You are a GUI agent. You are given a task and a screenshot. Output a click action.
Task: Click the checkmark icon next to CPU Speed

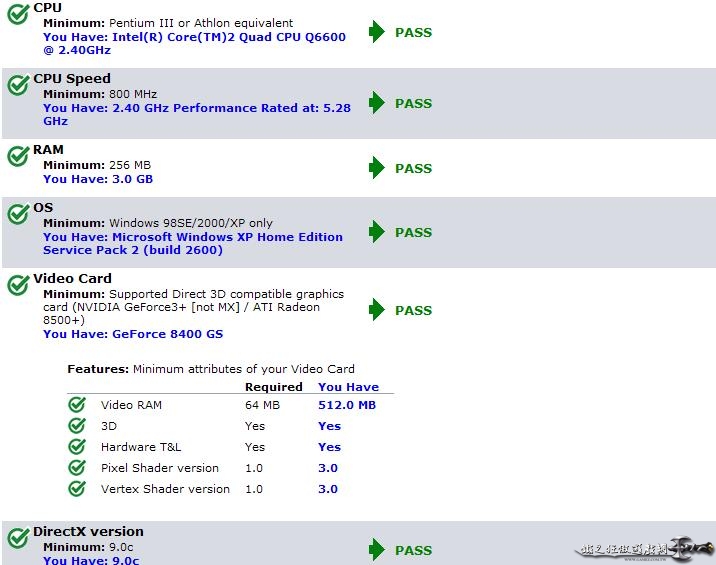click(x=18, y=85)
